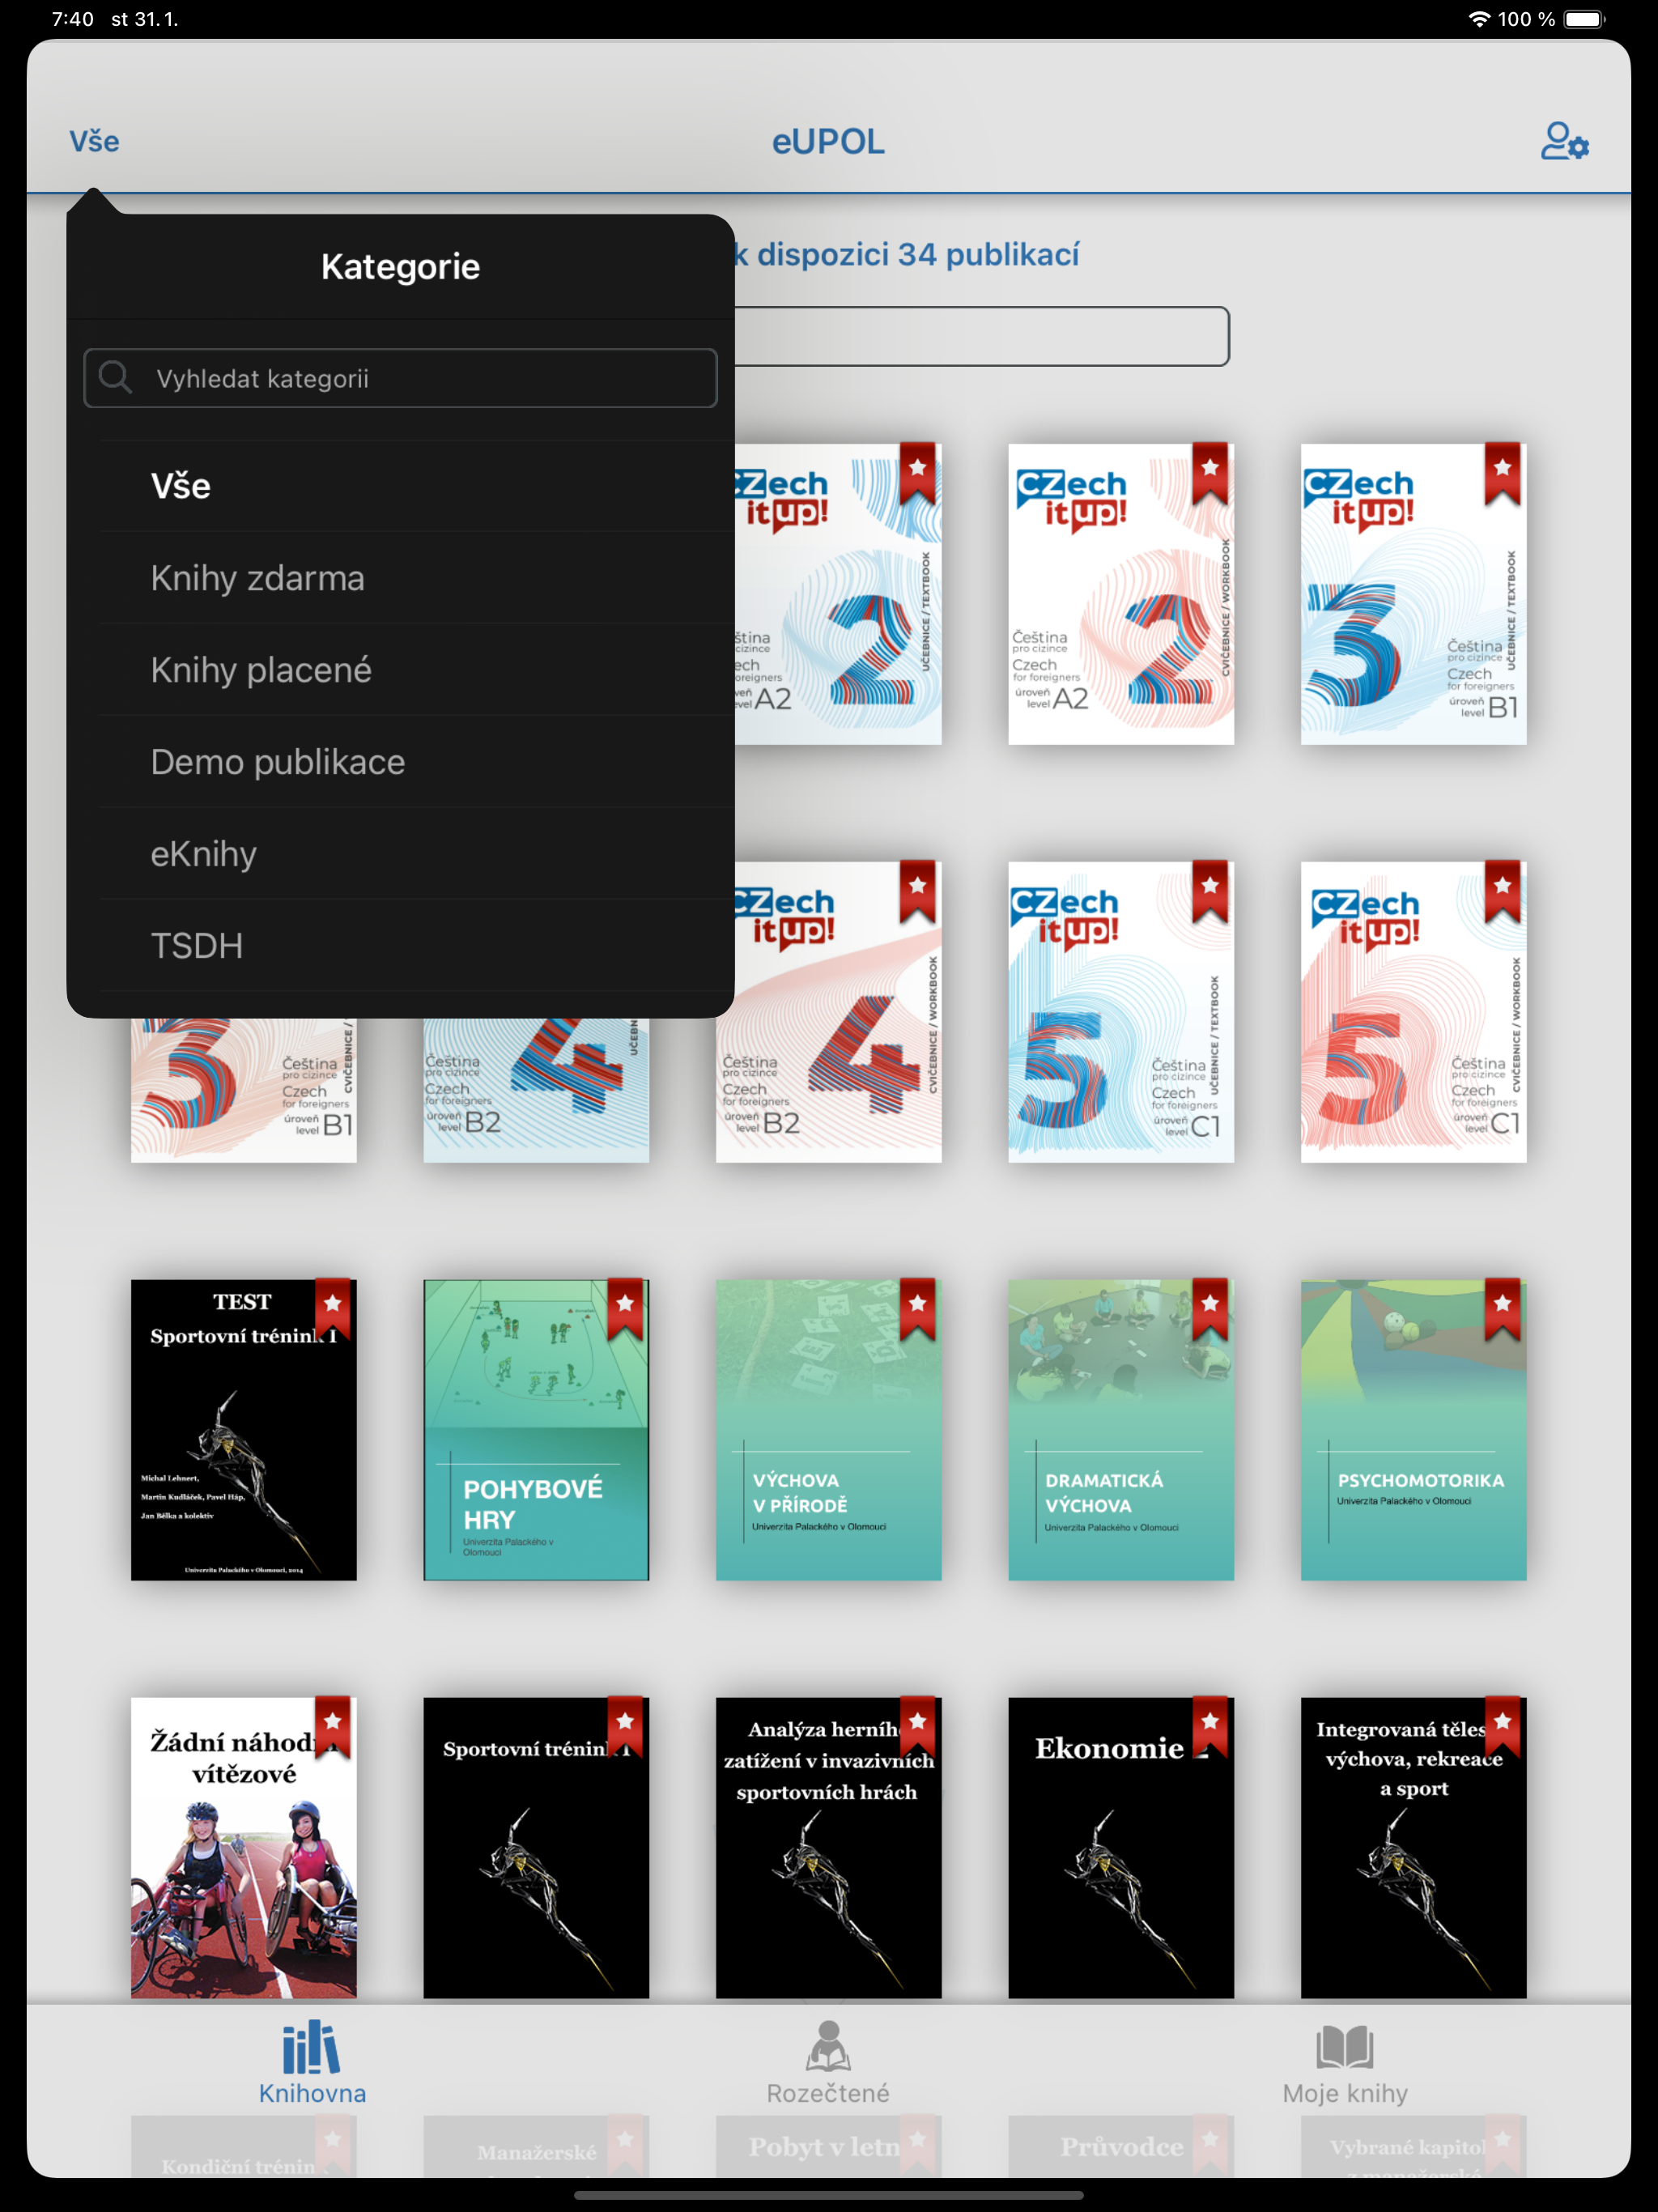Screen dimensions: 1658x2212
Task: Open Czech it up 3 B1 textbook cover
Action: tap(1413, 594)
